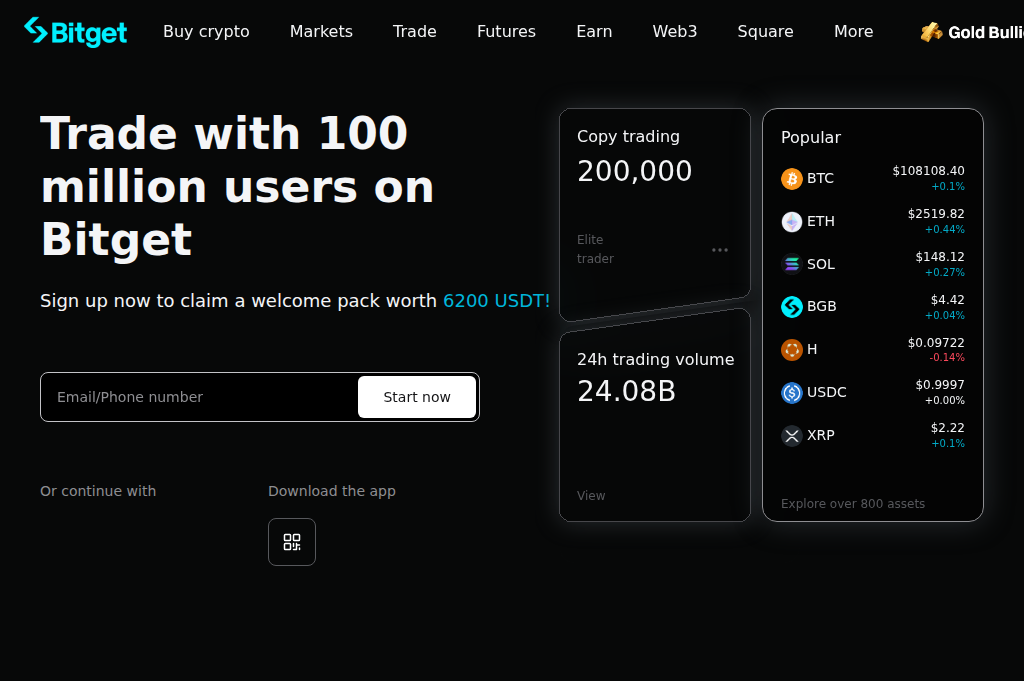Open options on the Copy trading card
Image resolution: width=1024 pixels, height=681 pixels.
click(x=720, y=249)
